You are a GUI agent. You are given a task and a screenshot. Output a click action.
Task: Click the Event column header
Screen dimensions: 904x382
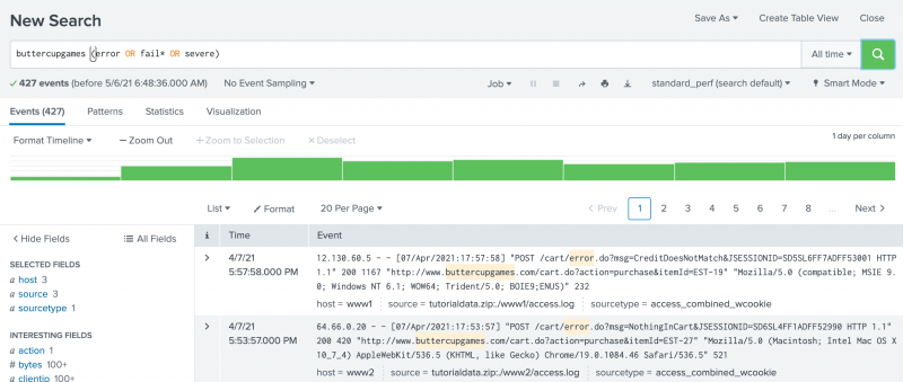(329, 235)
